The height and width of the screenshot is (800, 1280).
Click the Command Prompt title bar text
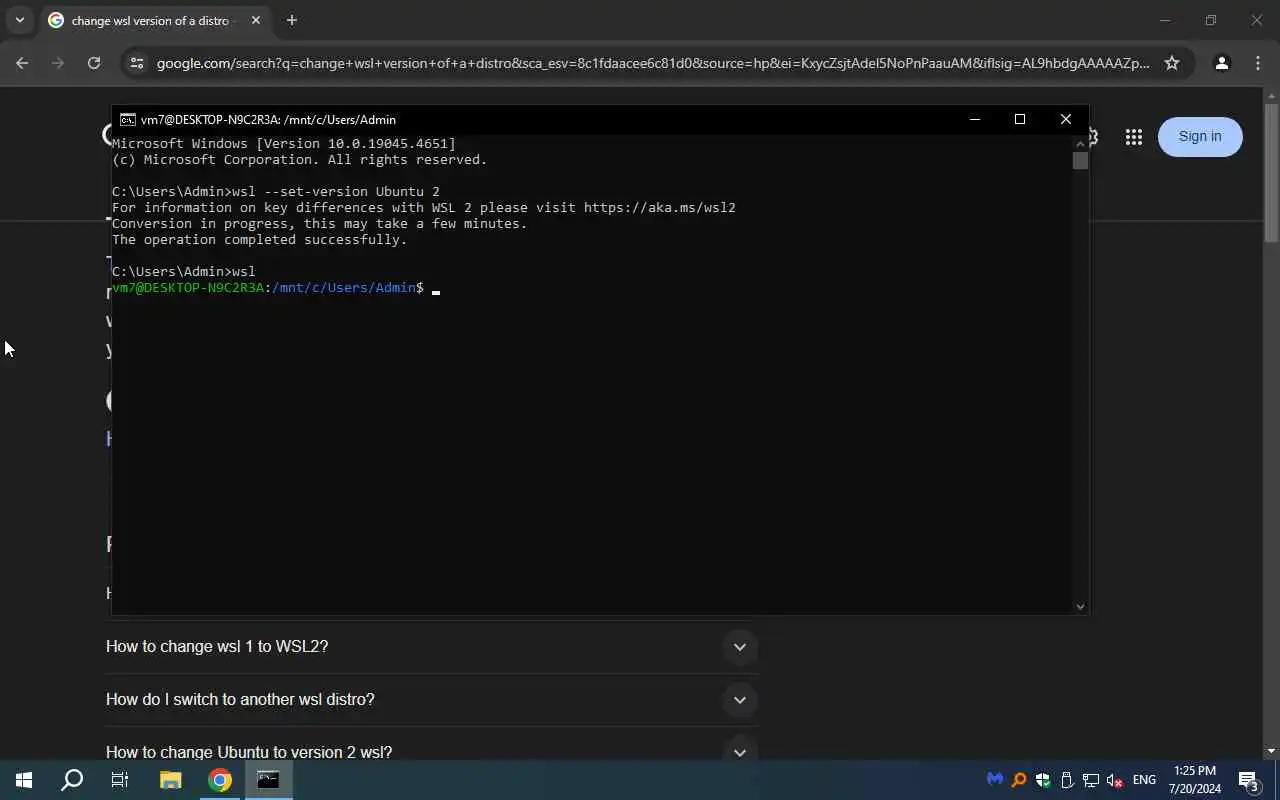tap(268, 120)
